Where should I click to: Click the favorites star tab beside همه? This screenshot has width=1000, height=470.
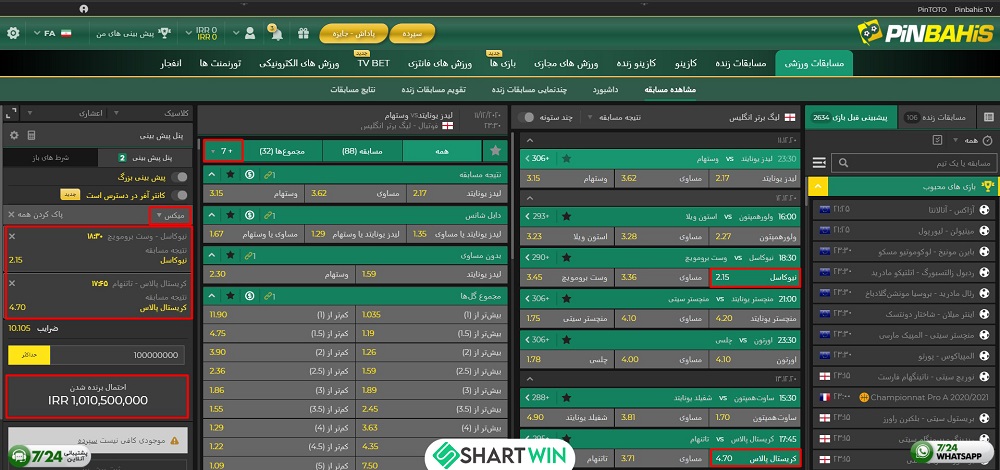tap(495, 151)
